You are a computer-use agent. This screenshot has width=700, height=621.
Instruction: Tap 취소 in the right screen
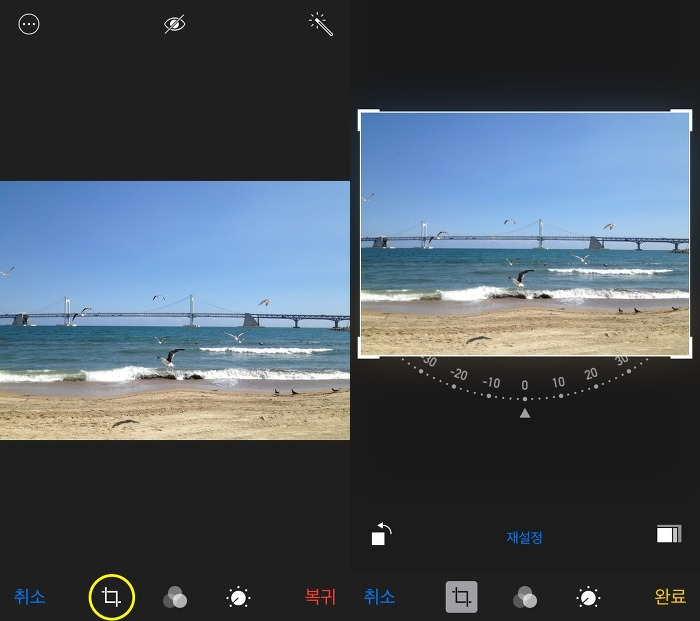tap(379, 596)
